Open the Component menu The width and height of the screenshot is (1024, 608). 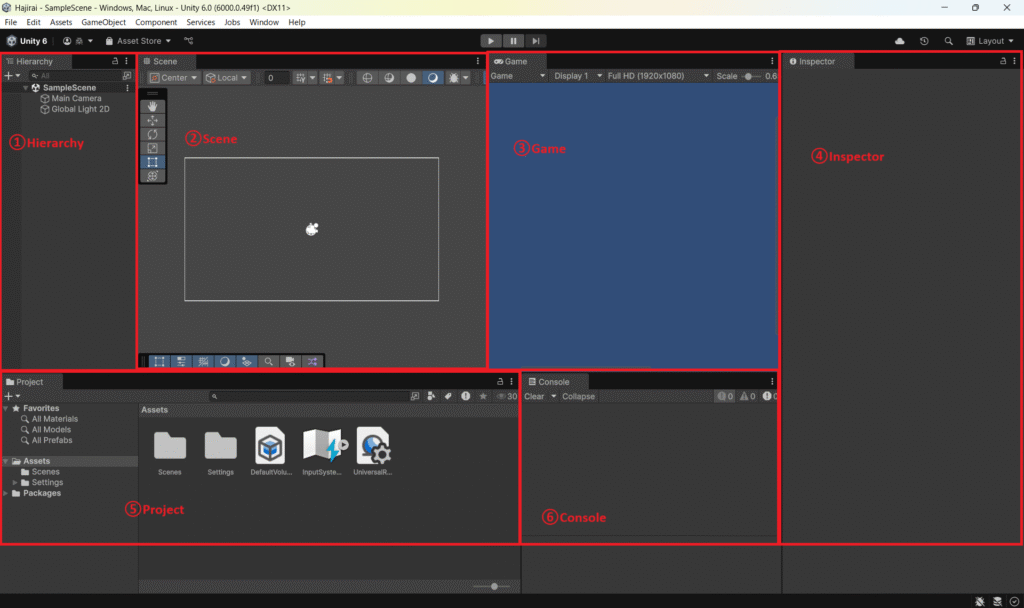pyautogui.click(x=156, y=22)
